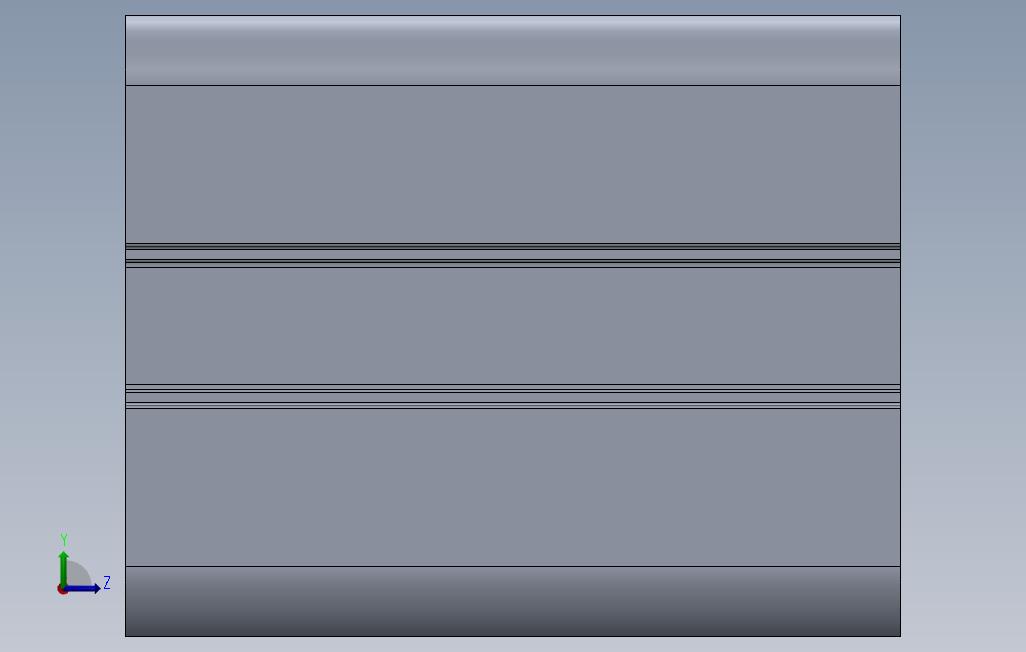This screenshot has width=1026, height=652.
Task: Pick edge between top rounded and flat face
Action: tap(513, 85)
